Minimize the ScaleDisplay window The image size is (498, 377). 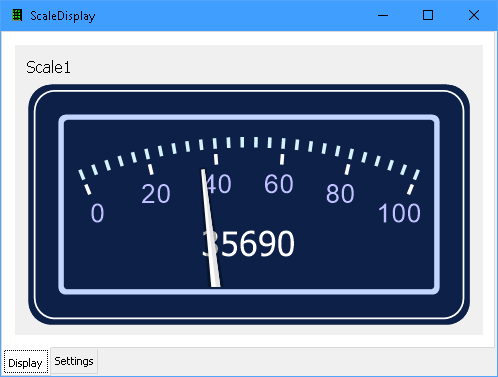click(383, 15)
